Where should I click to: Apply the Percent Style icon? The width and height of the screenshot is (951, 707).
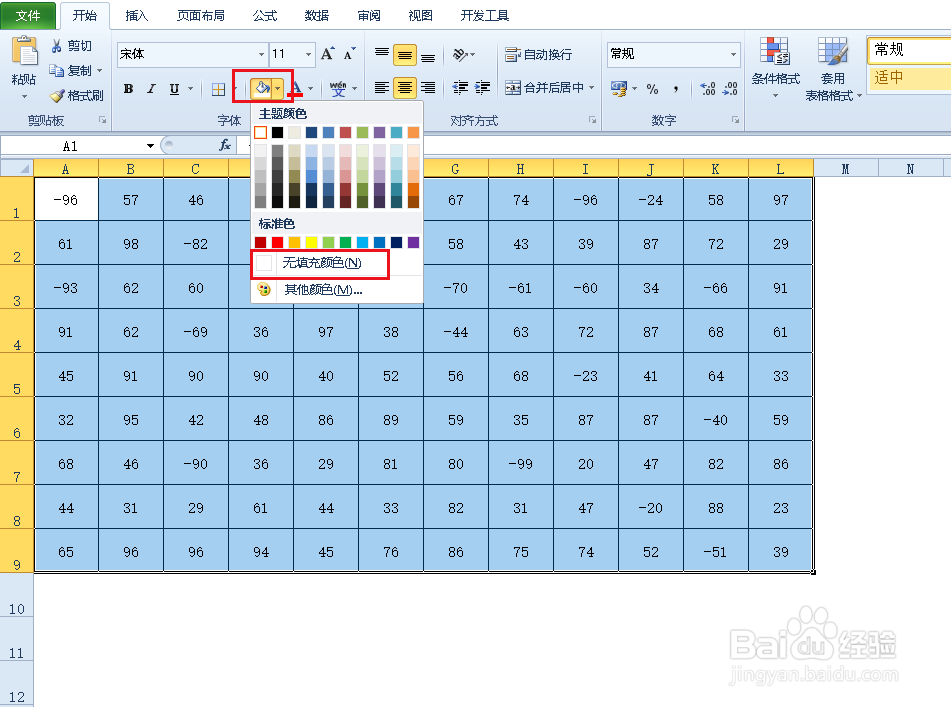coord(650,88)
